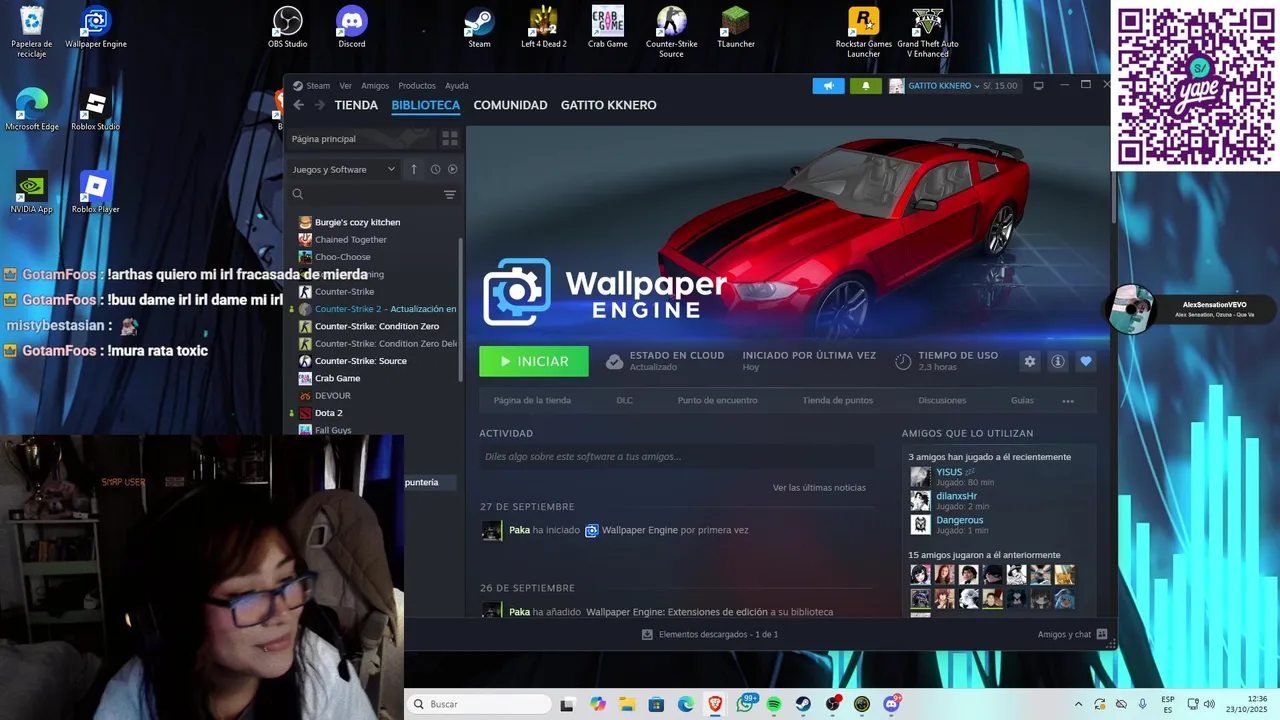Open Wallpaper Engine manage gear settings
The image size is (1280, 720).
click(x=1029, y=361)
